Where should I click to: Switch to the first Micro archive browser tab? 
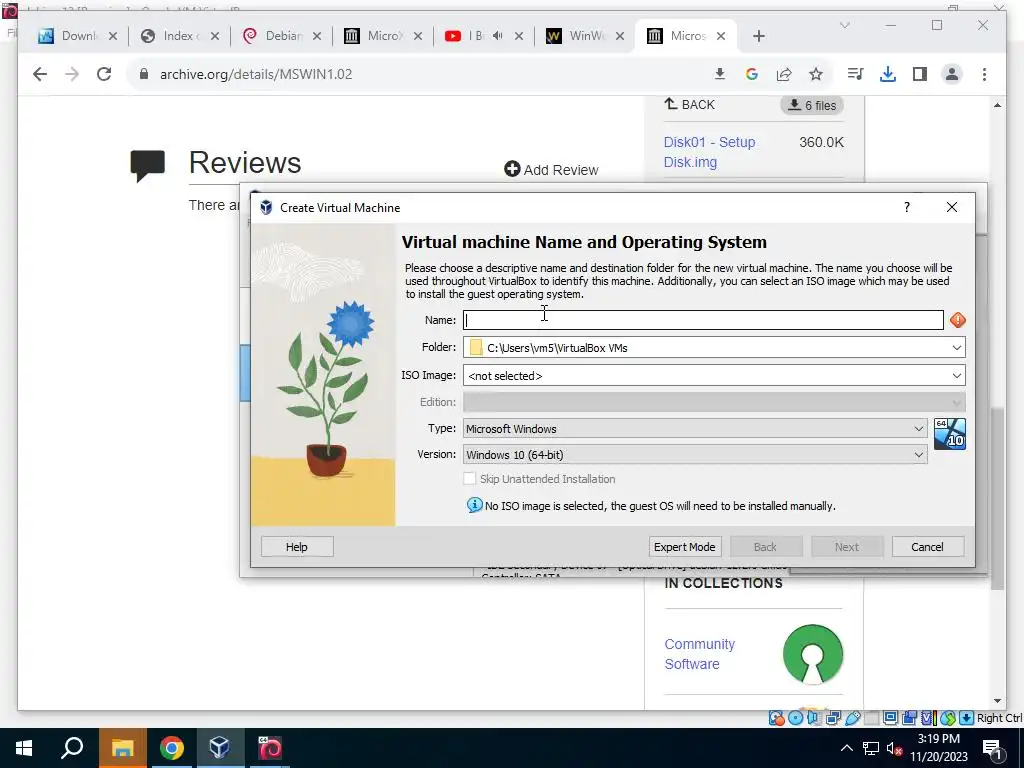pyautogui.click(x=383, y=36)
